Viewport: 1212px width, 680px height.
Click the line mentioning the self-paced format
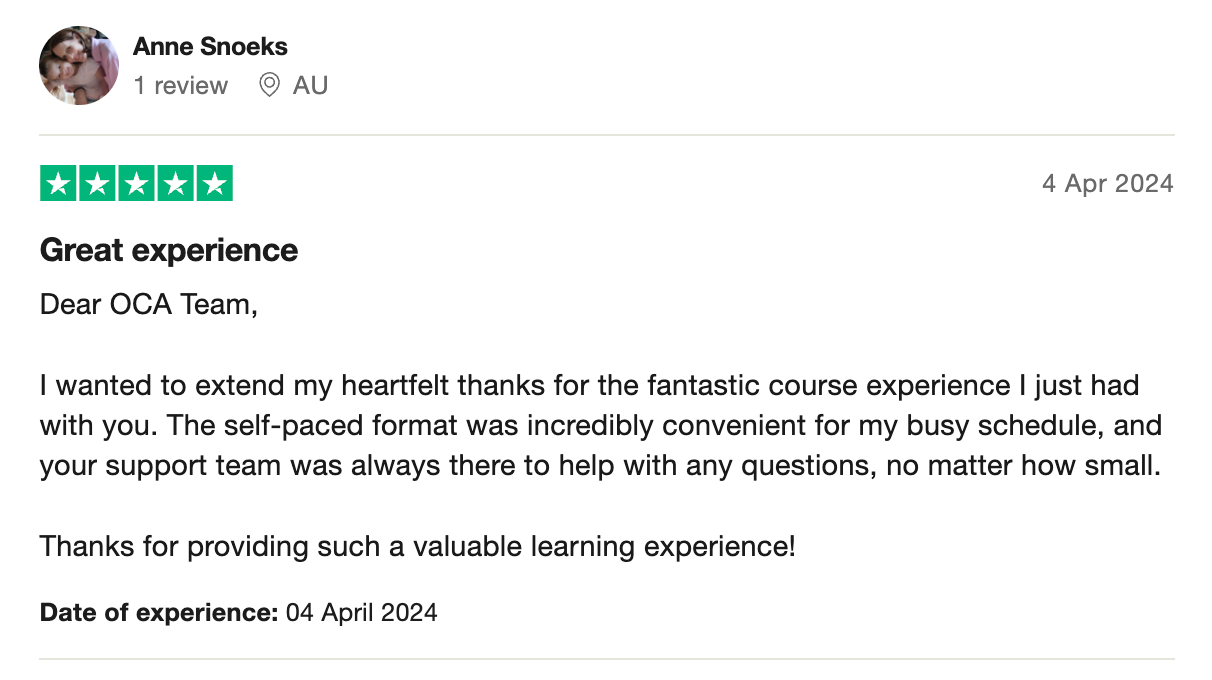pyautogui.click(x=600, y=425)
